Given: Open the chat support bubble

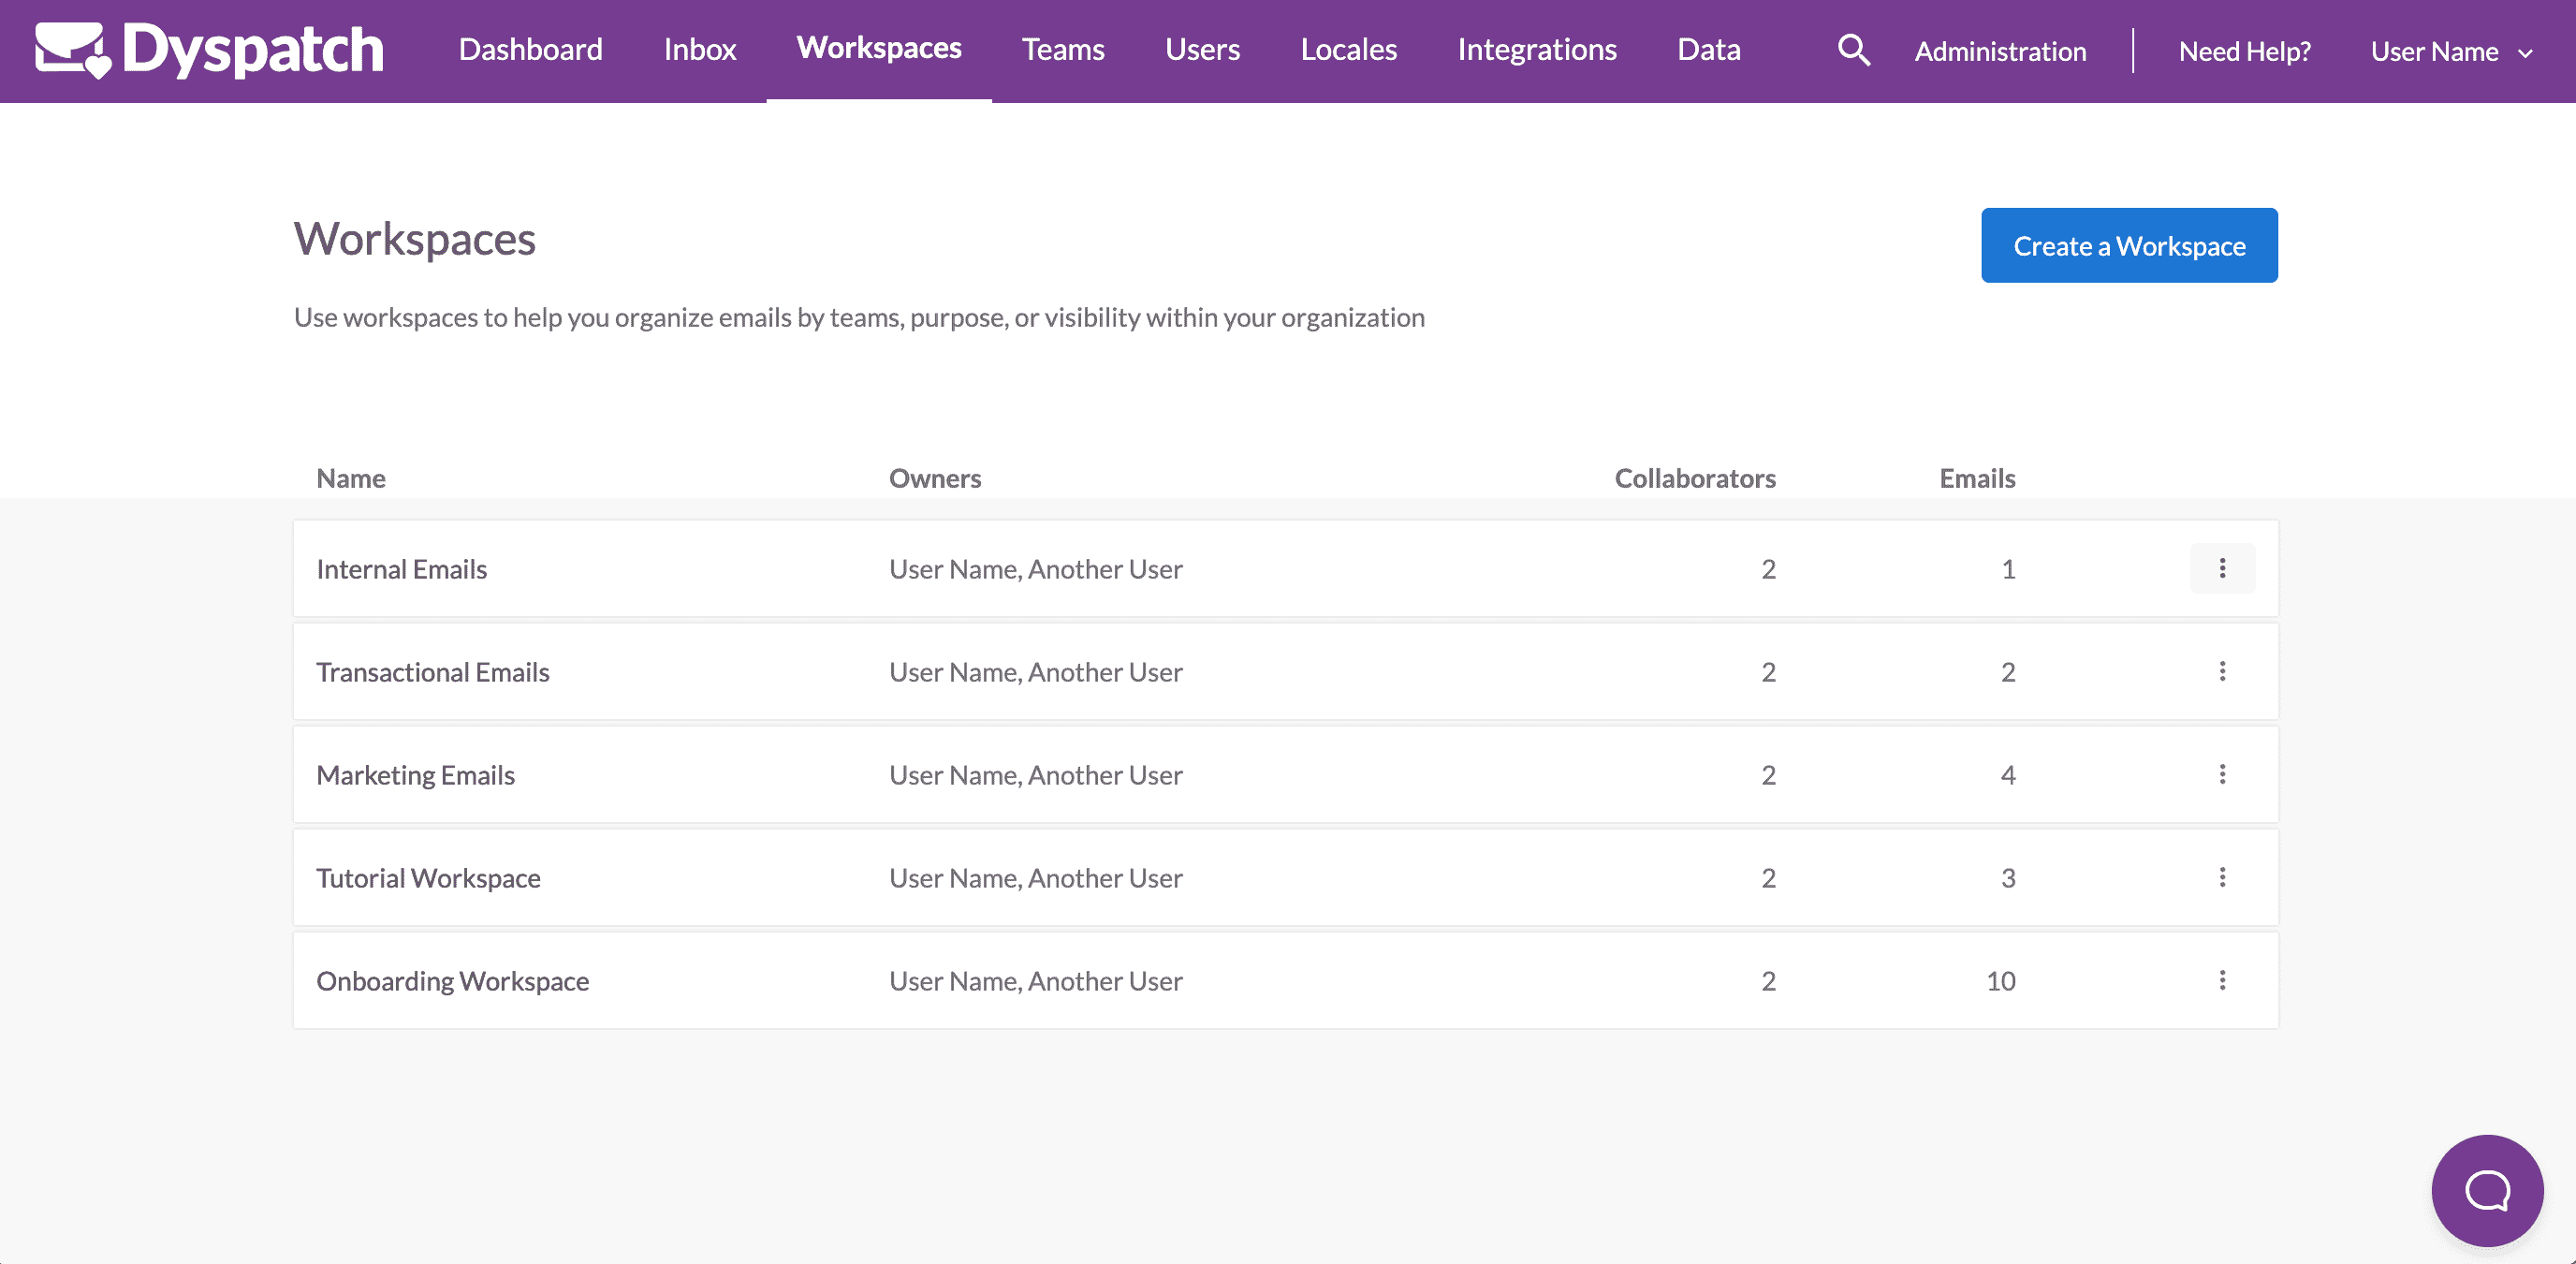Looking at the screenshot, I should tap(2487, 1190).
